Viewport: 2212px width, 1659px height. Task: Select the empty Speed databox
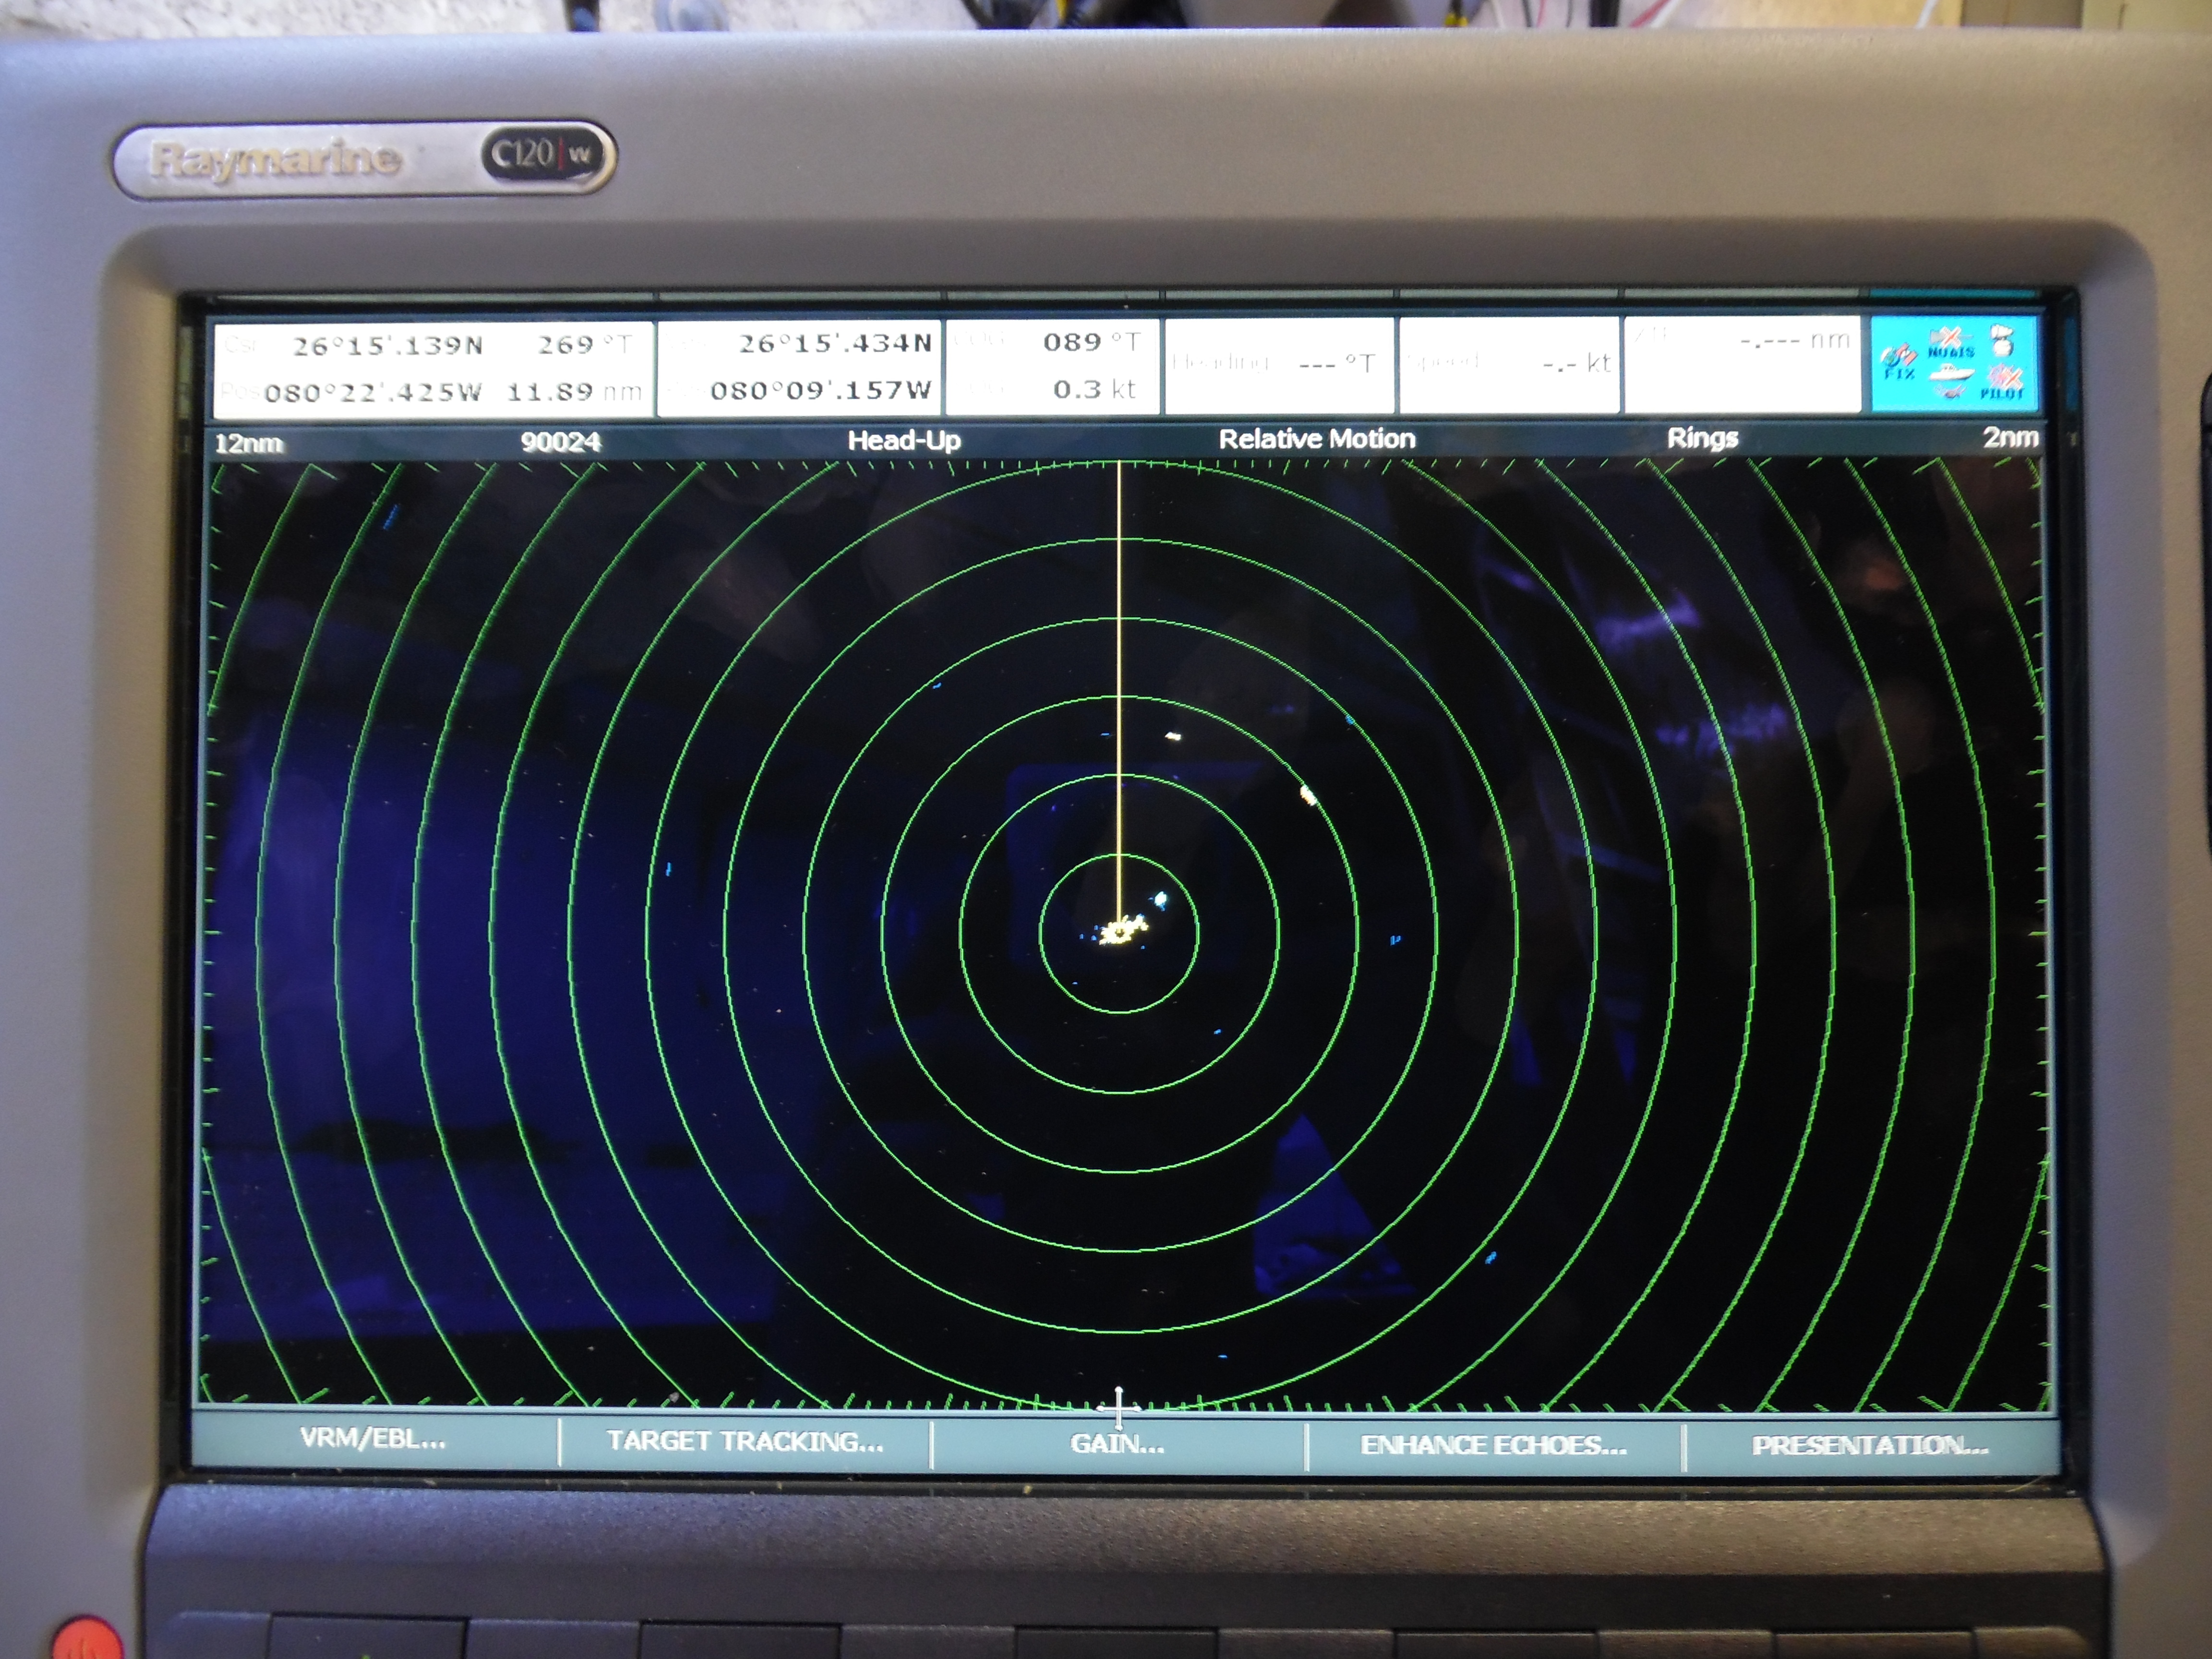click(x=1509, y=364)
